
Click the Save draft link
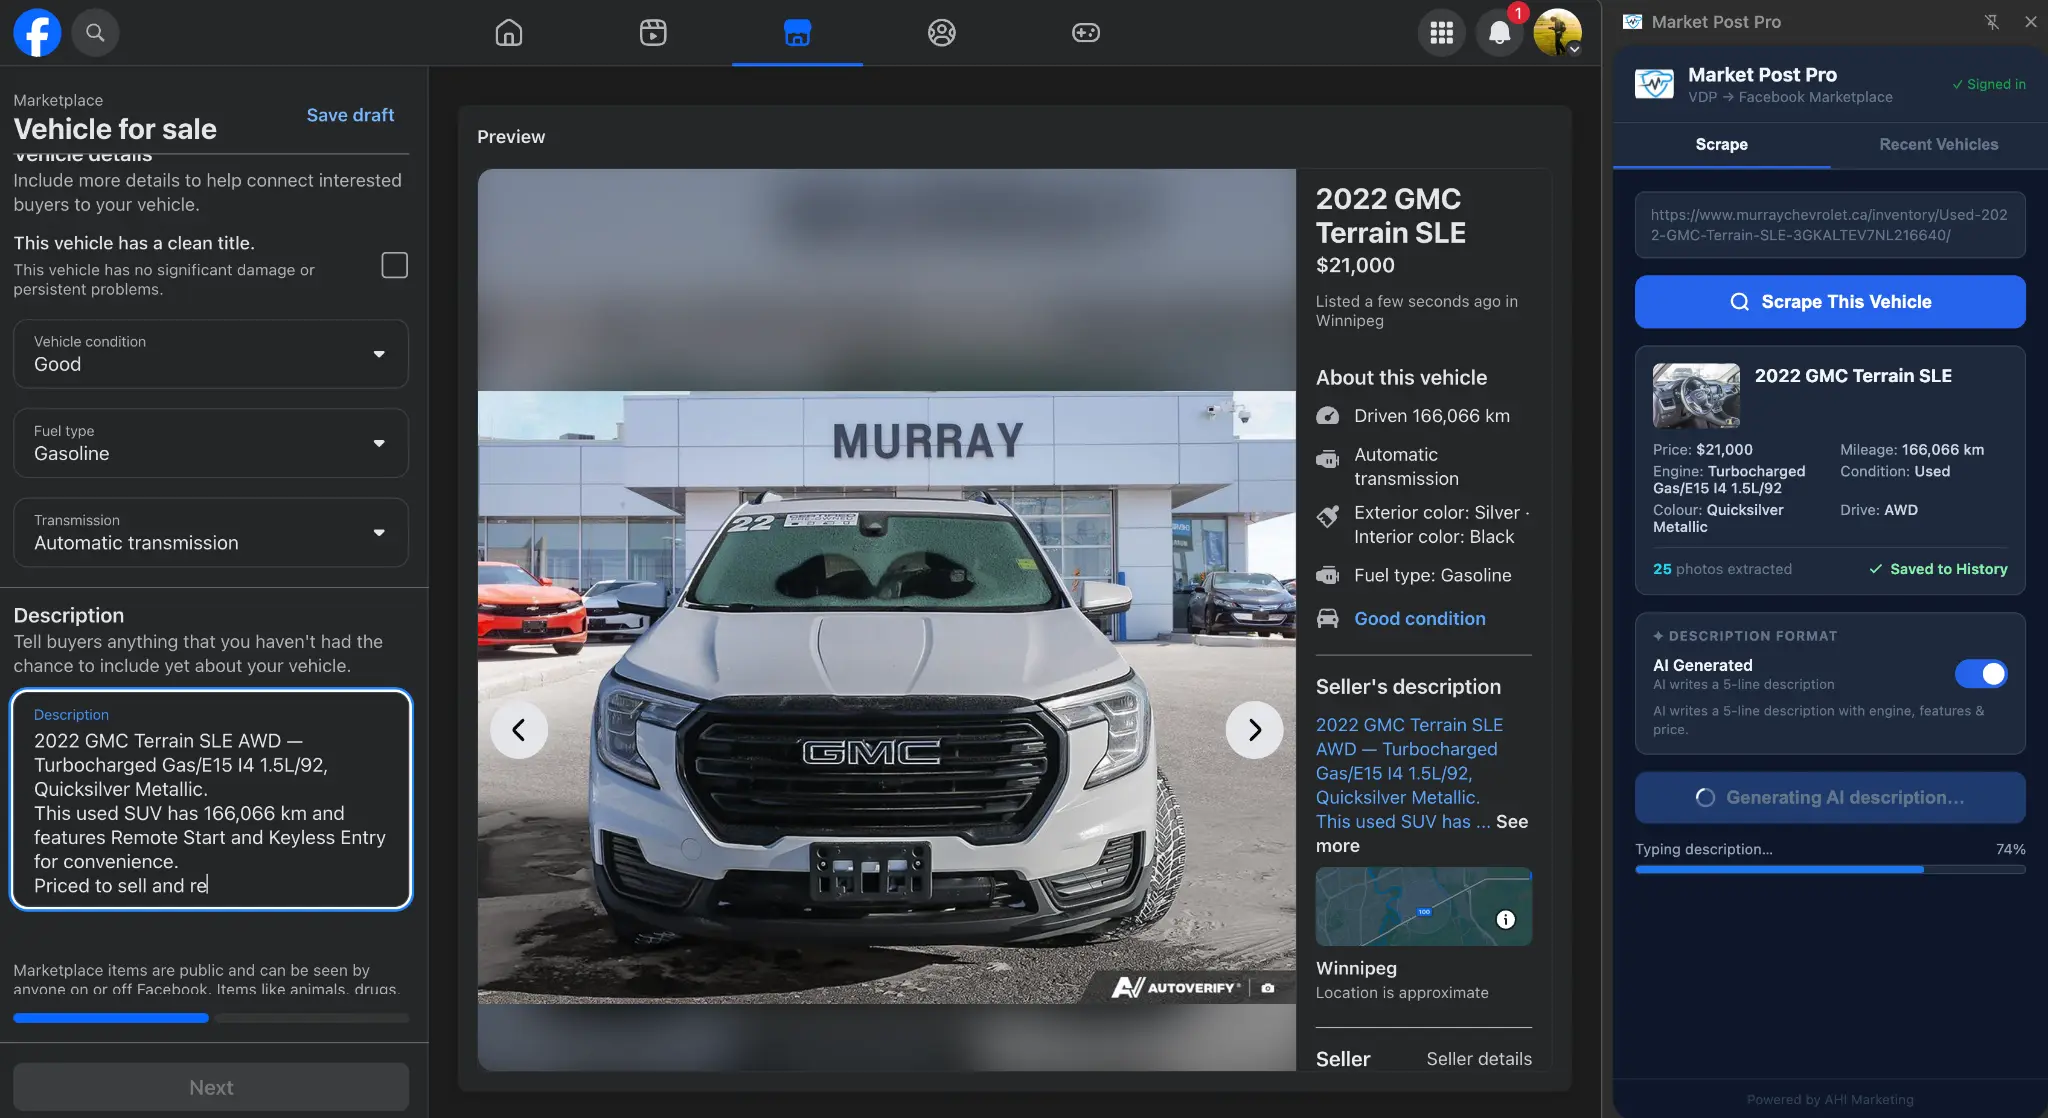pos(350,115)
